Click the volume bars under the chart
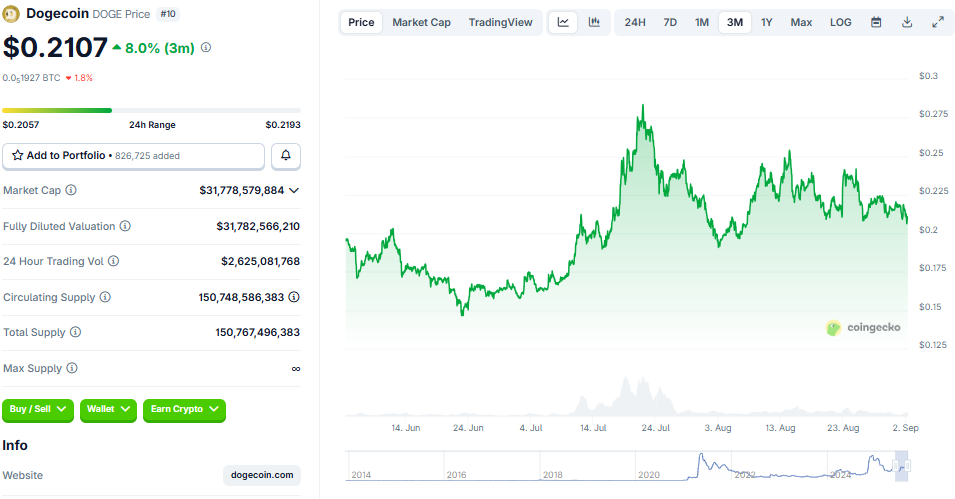 click(626, 396)
